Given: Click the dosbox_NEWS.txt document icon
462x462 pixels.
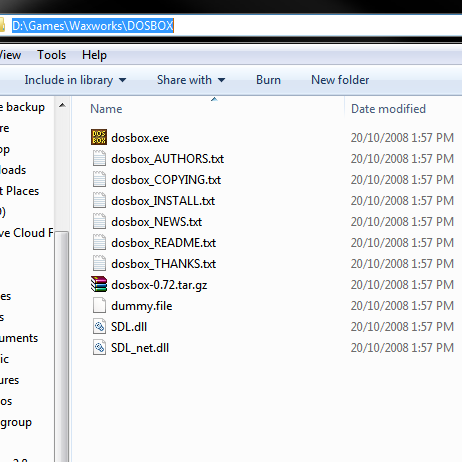Looking at the screenshot, I should [x=99, y=221].
